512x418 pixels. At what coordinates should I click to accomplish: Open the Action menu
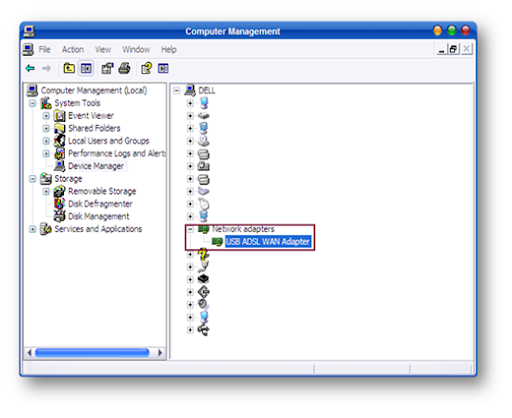(73, 50)
